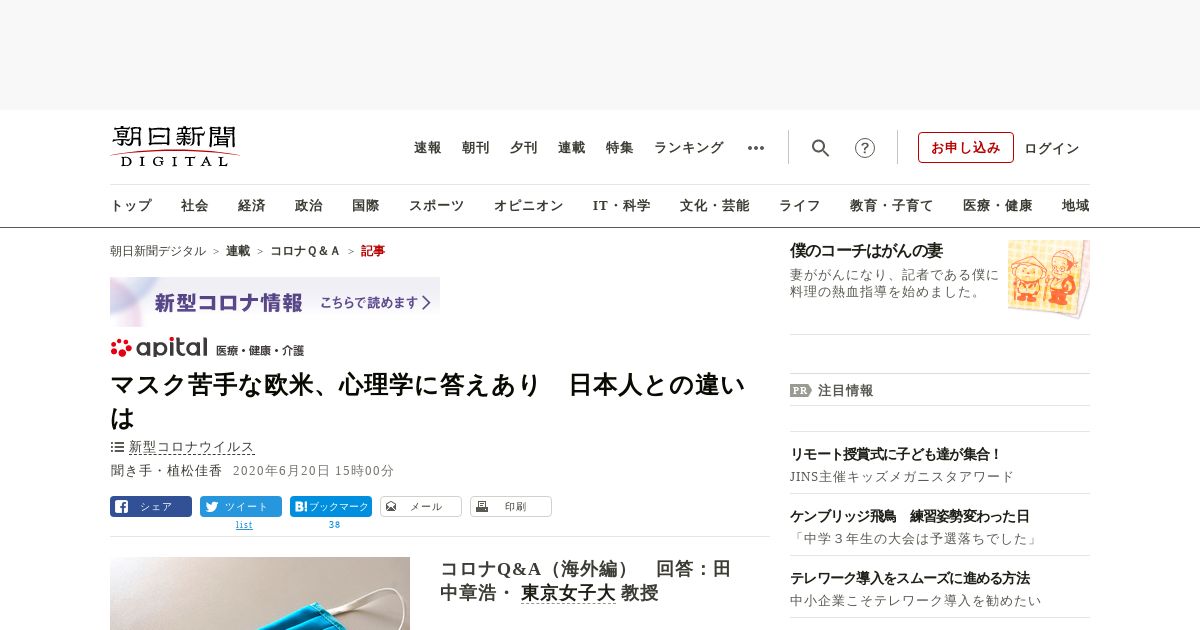Go to the IT・科学 section
Viewport: 1200px width, 630px height.
(622, 206)
